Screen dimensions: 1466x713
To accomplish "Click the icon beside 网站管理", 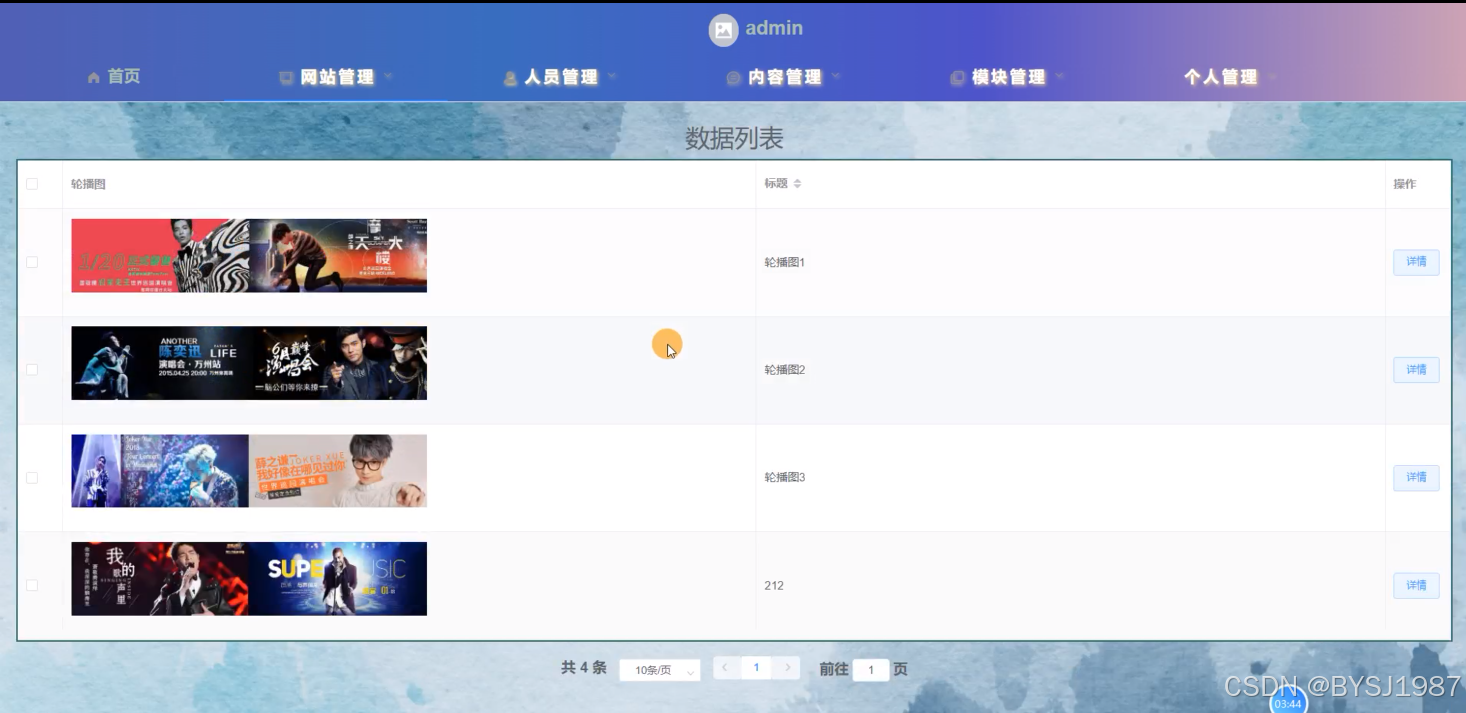I will click(286, 78).
